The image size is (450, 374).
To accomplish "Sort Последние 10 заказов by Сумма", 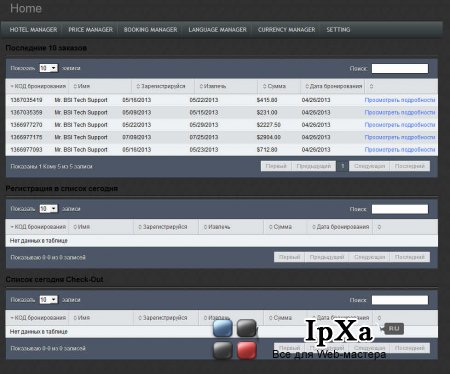I will pos(274,86).
